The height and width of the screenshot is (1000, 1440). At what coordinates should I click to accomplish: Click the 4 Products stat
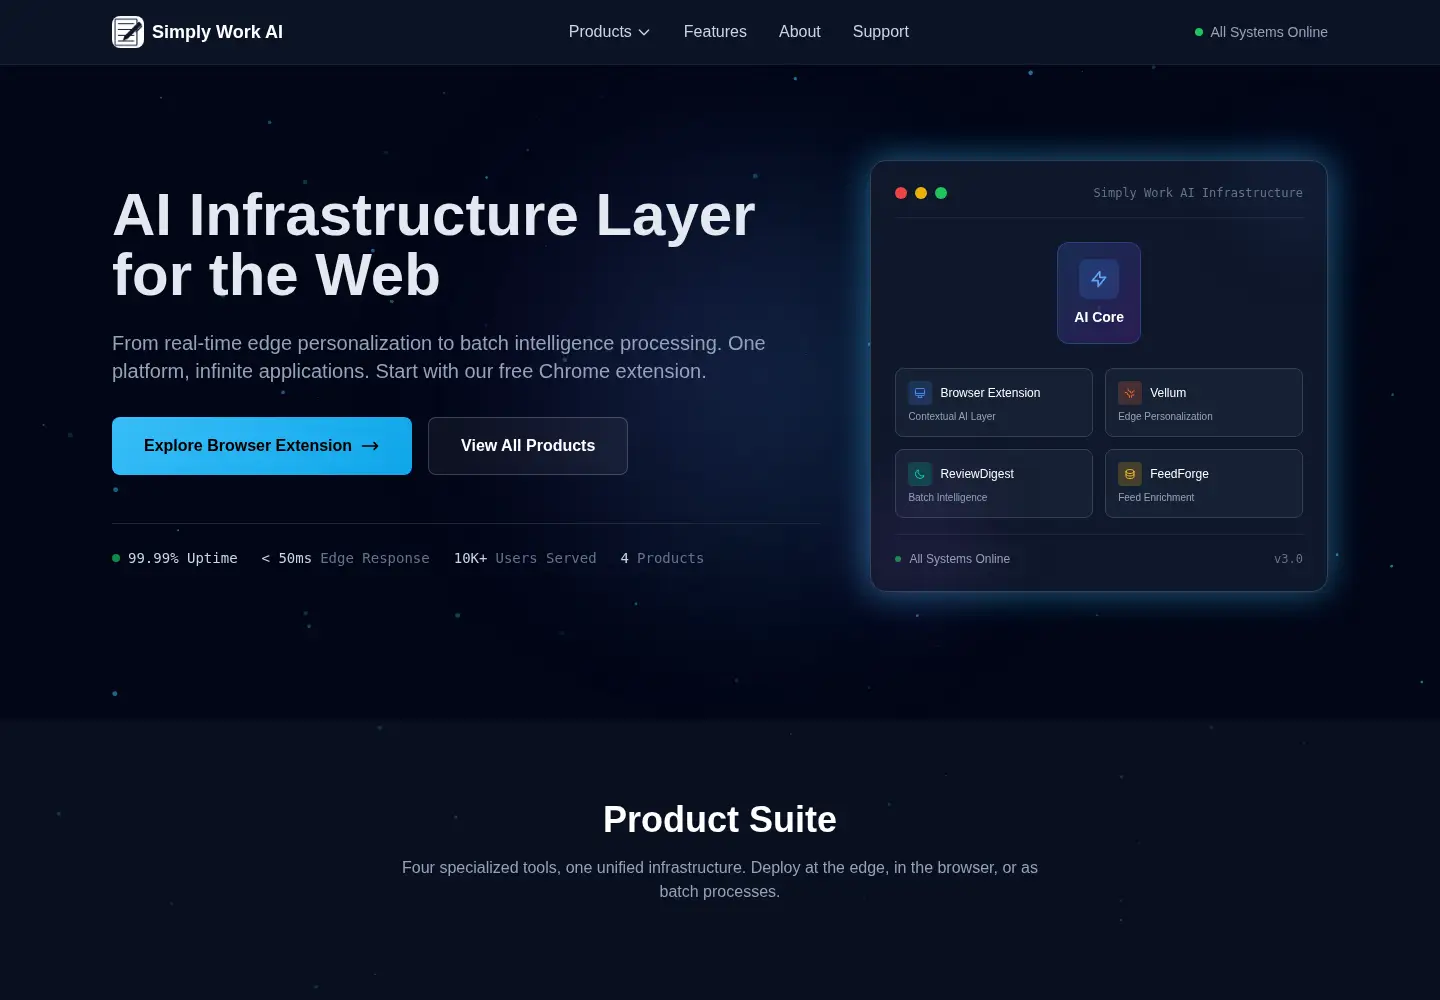pos(662,558)
